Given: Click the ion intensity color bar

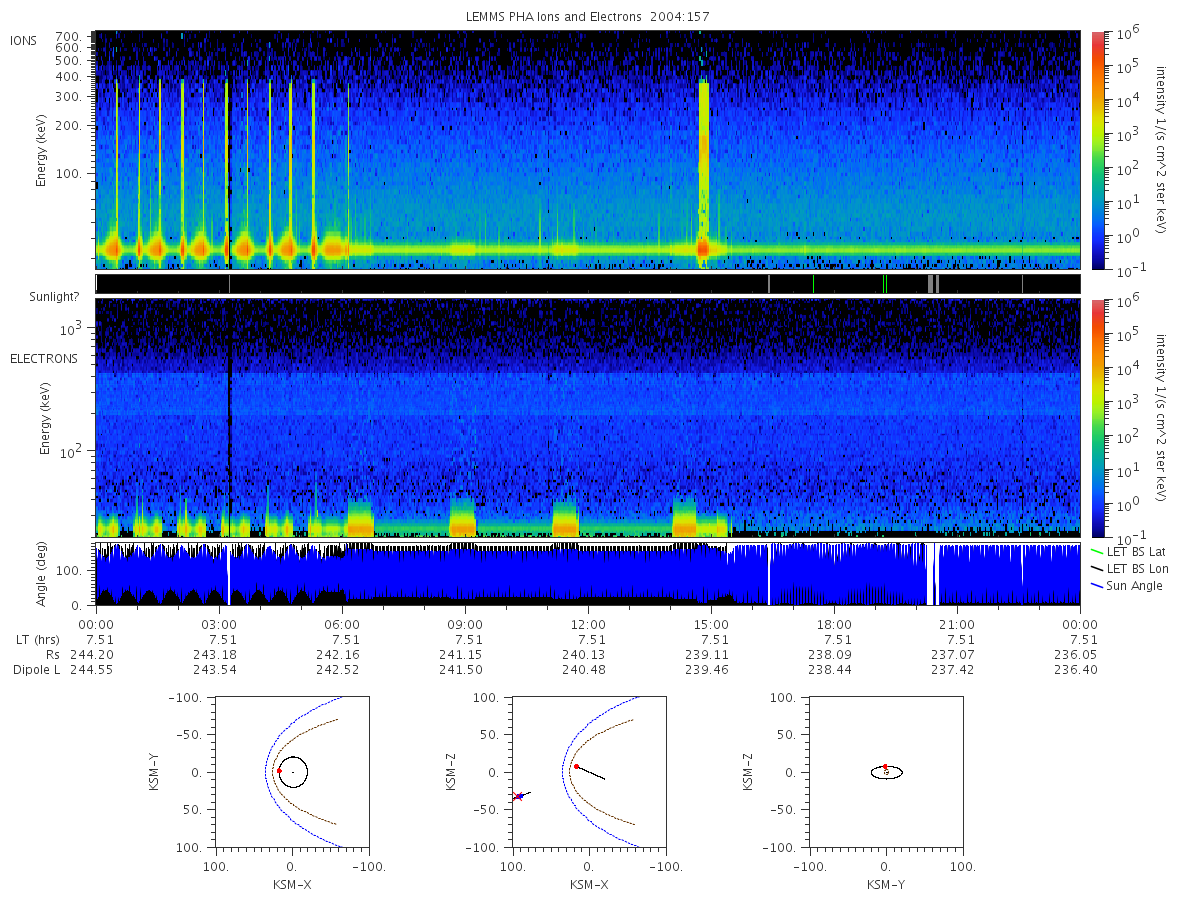Looking at the screenshot, I should click(x=1097, y=150).
